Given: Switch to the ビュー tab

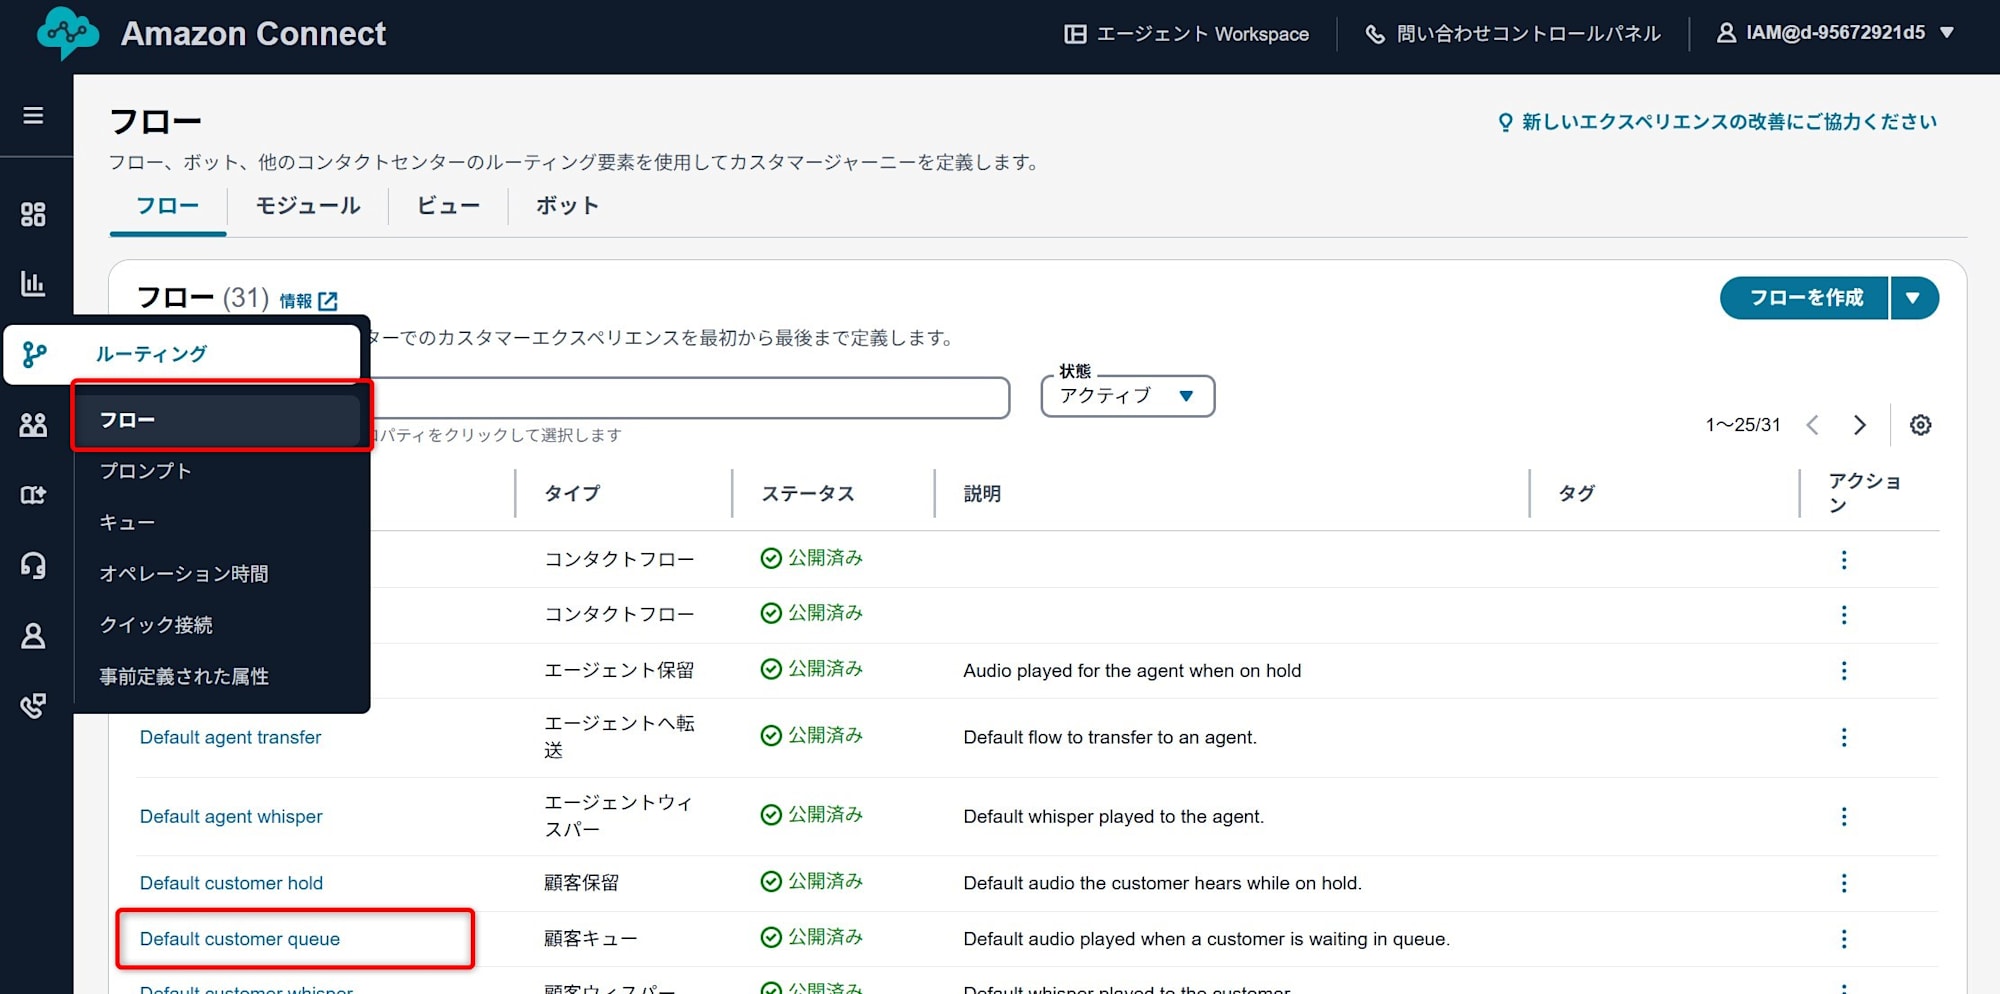Looking at the screenshot, I should pos(448,206).
